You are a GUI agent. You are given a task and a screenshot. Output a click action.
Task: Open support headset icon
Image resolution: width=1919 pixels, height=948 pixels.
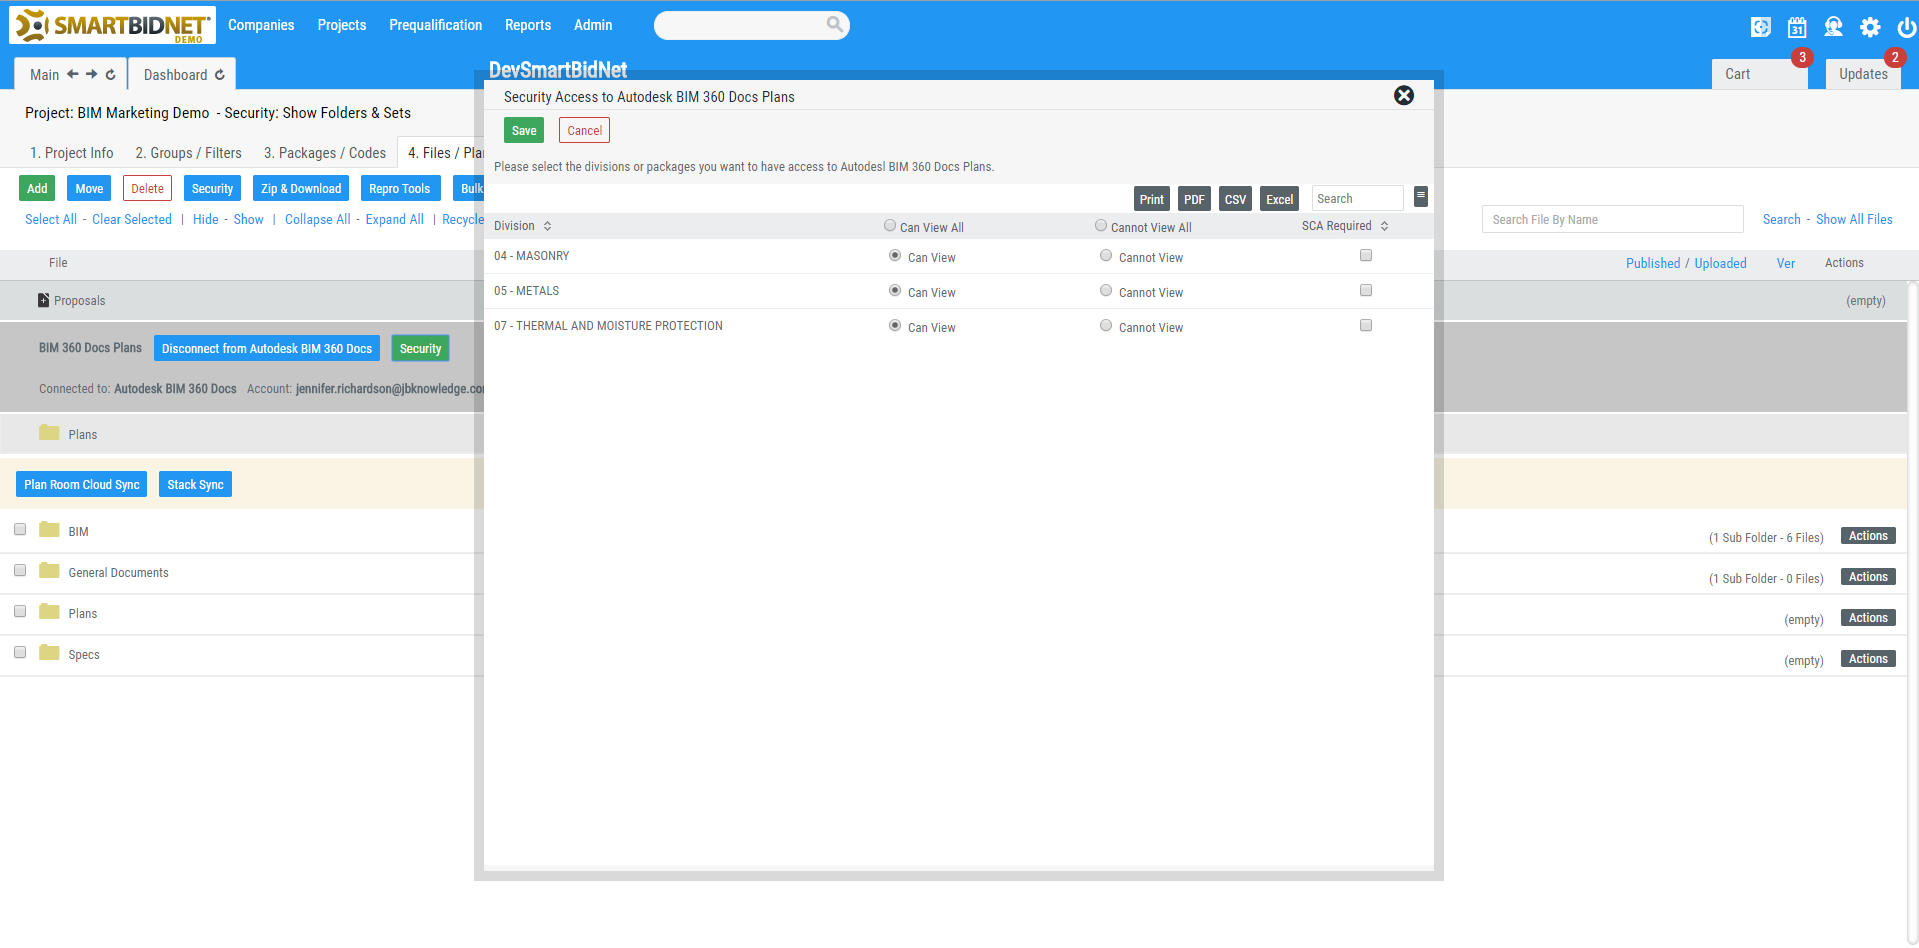point(1833,27)
